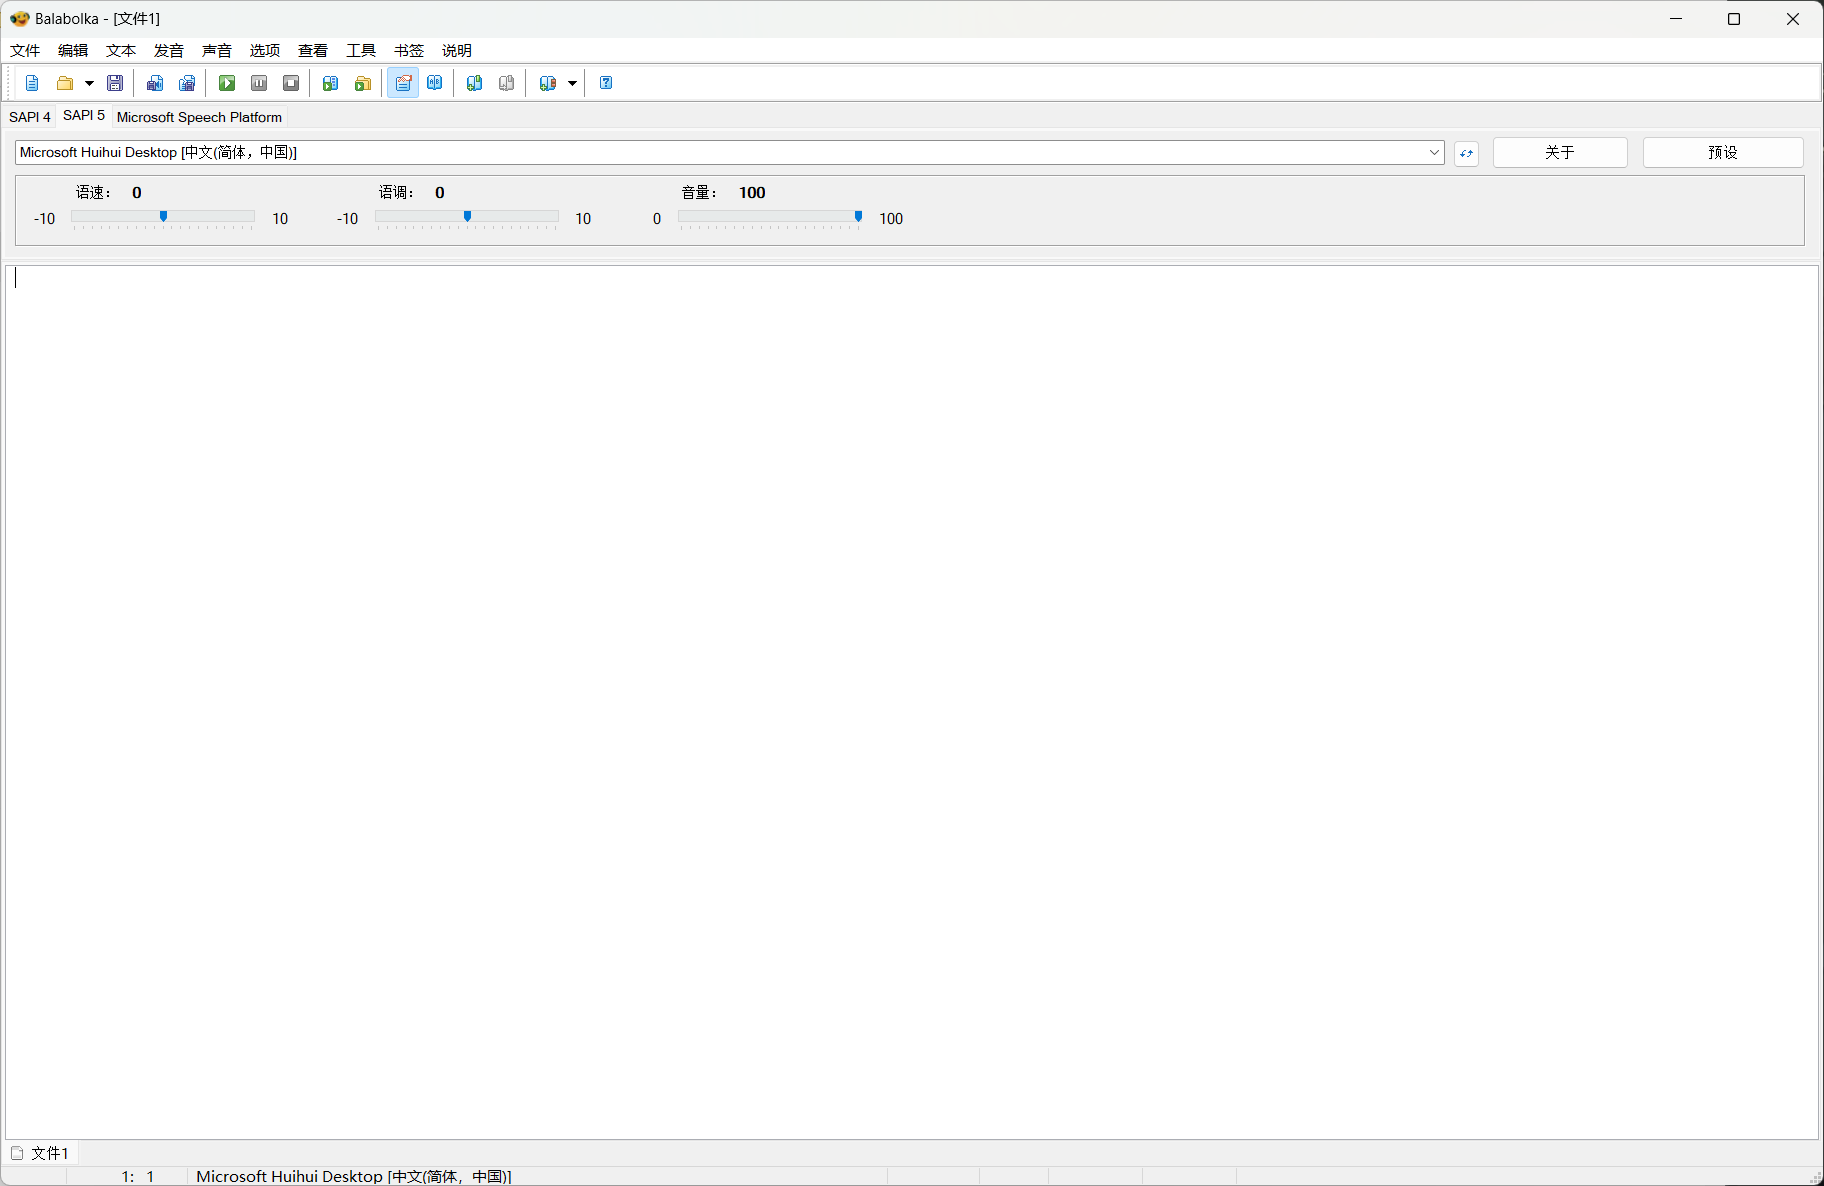Open the 说明 menu
Viewport: 1824px width, 1186px height.
[457, 50]
